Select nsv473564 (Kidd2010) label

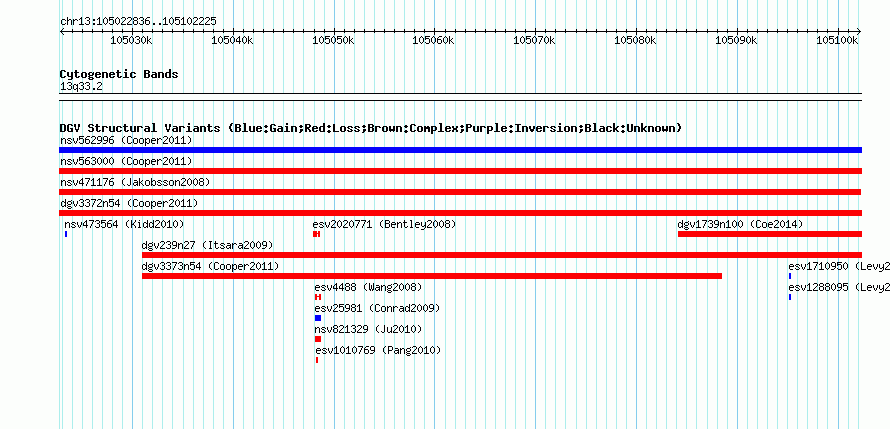124,224
